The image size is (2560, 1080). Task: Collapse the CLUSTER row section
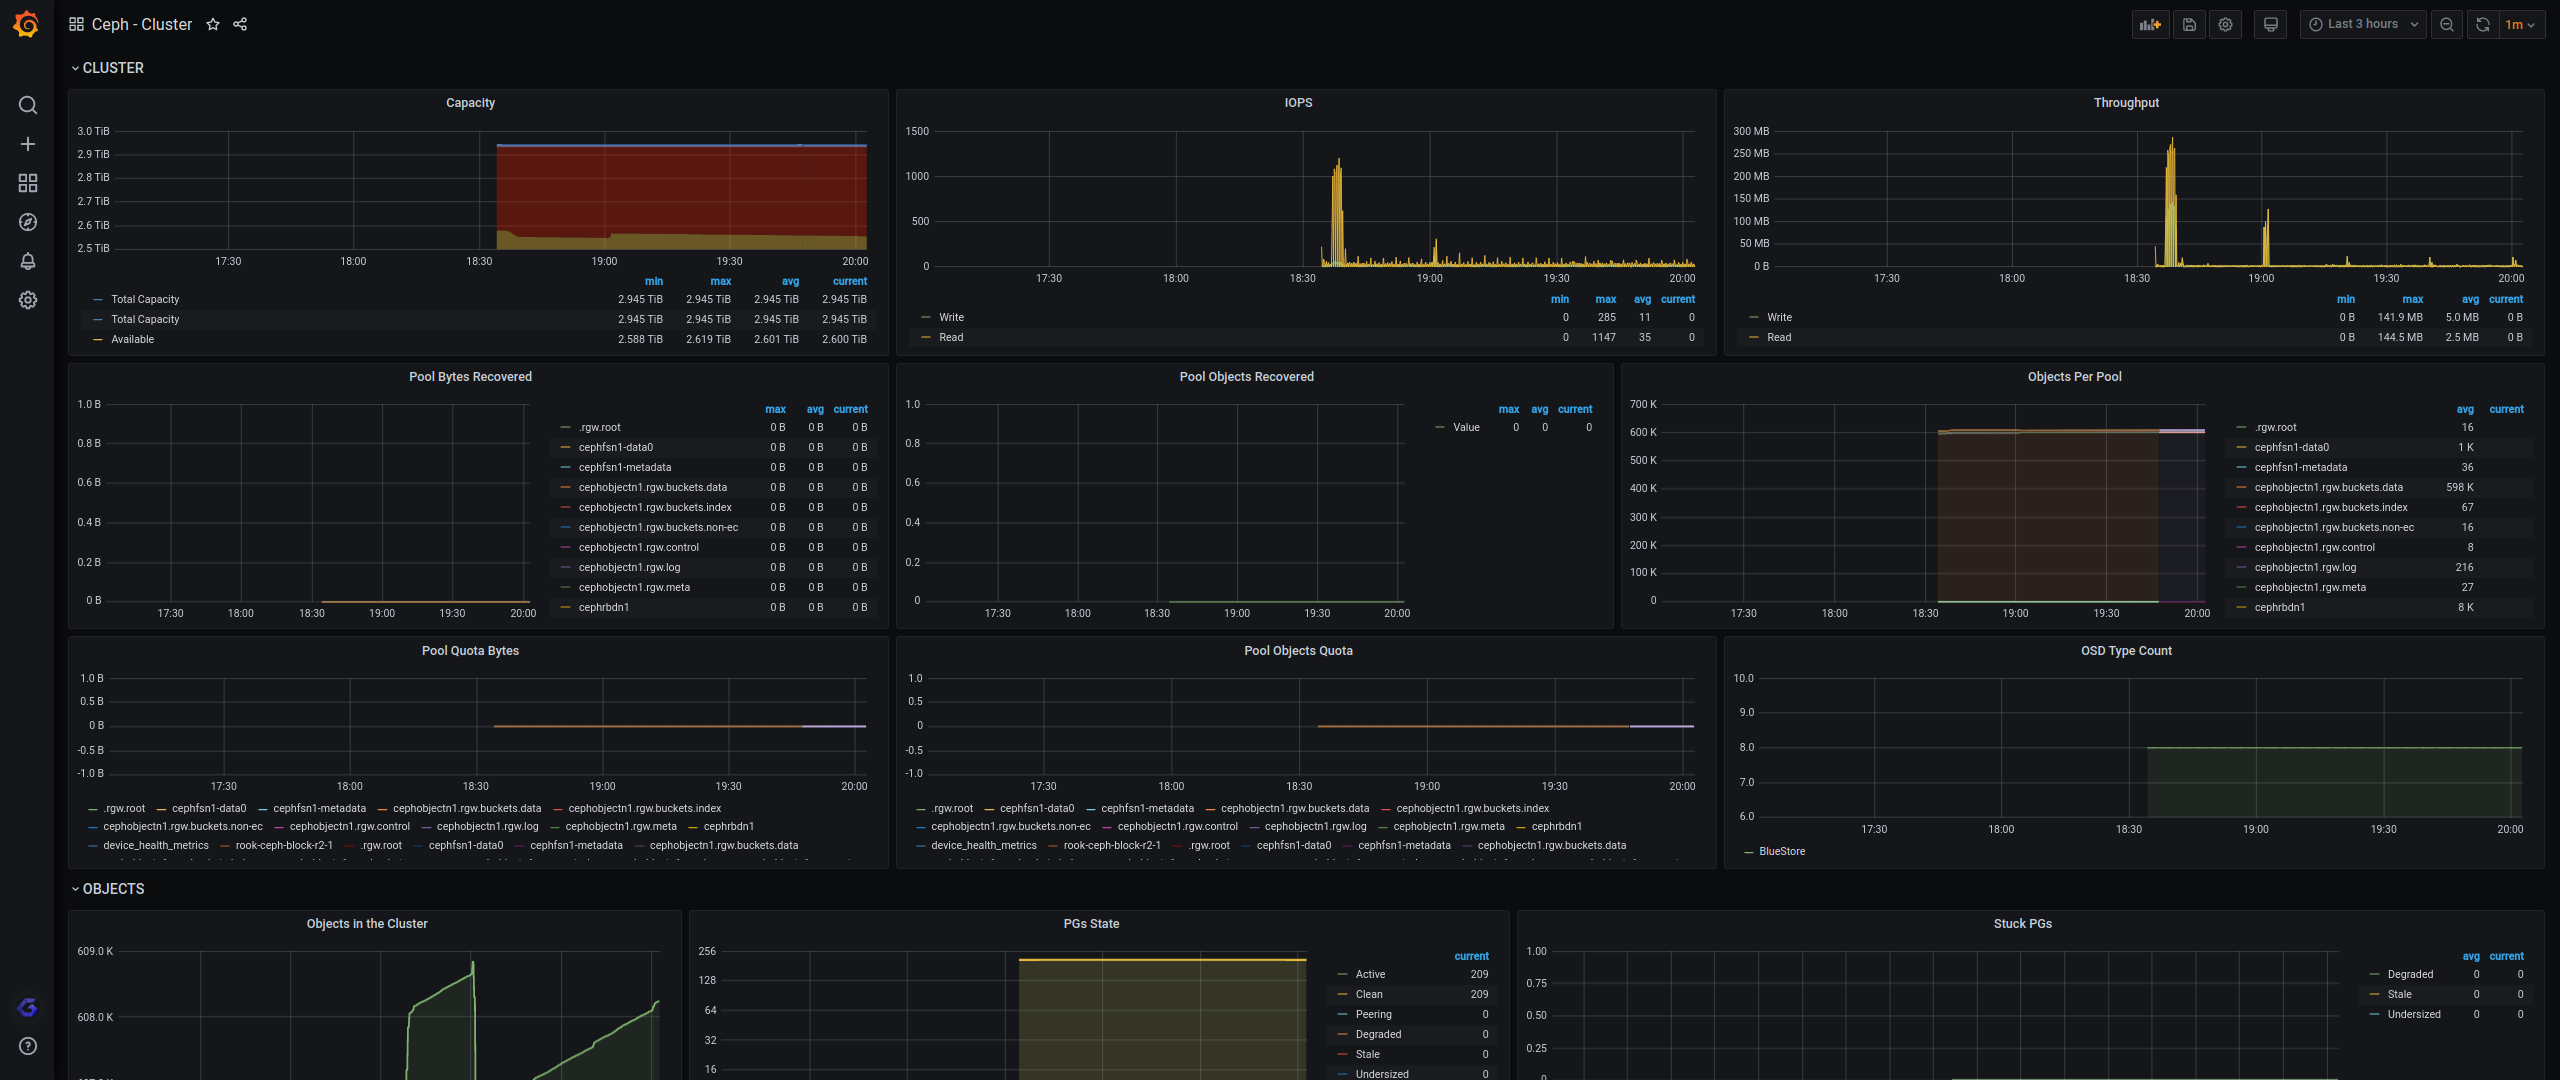click(112, 68)
